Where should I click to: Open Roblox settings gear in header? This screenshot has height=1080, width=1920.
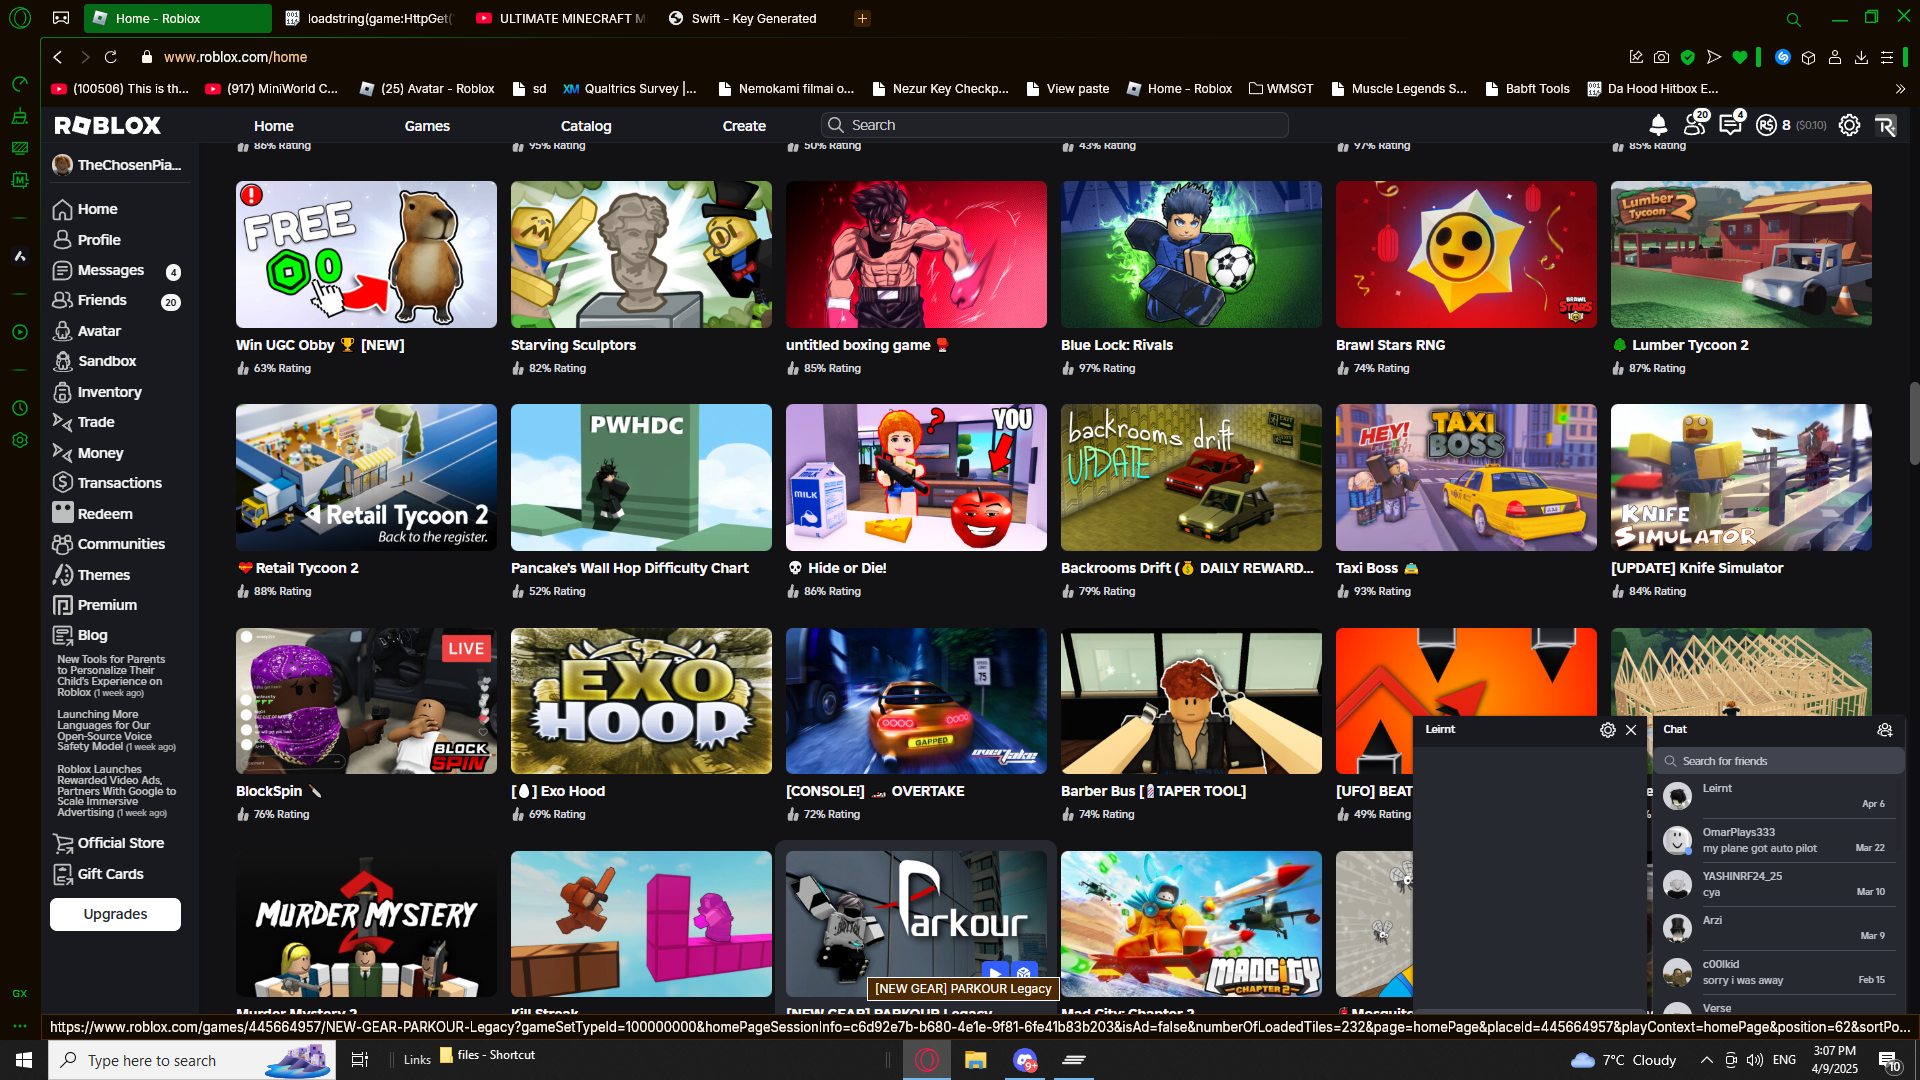coord(1849,125)
